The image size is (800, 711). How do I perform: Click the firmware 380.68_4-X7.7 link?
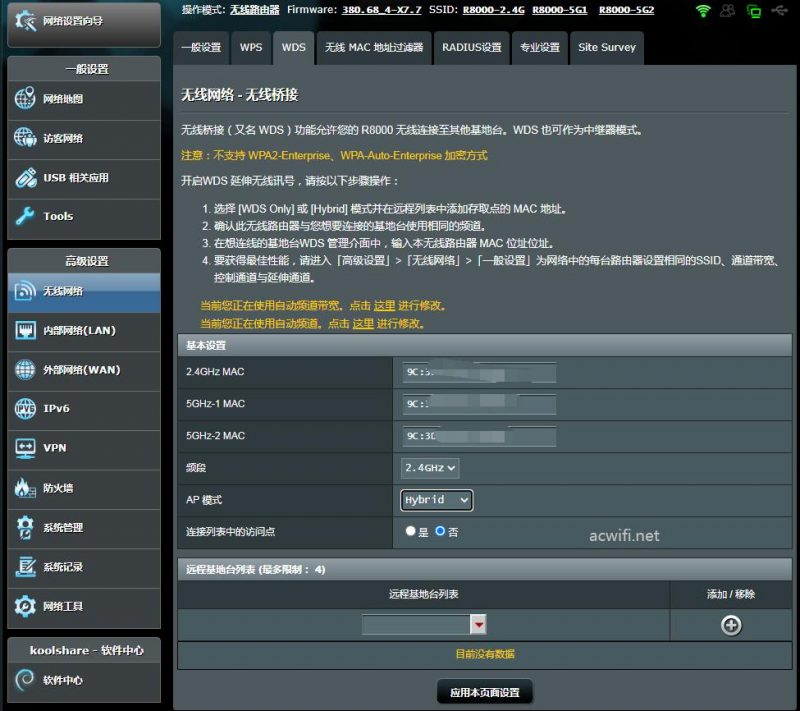coord(382,10)
